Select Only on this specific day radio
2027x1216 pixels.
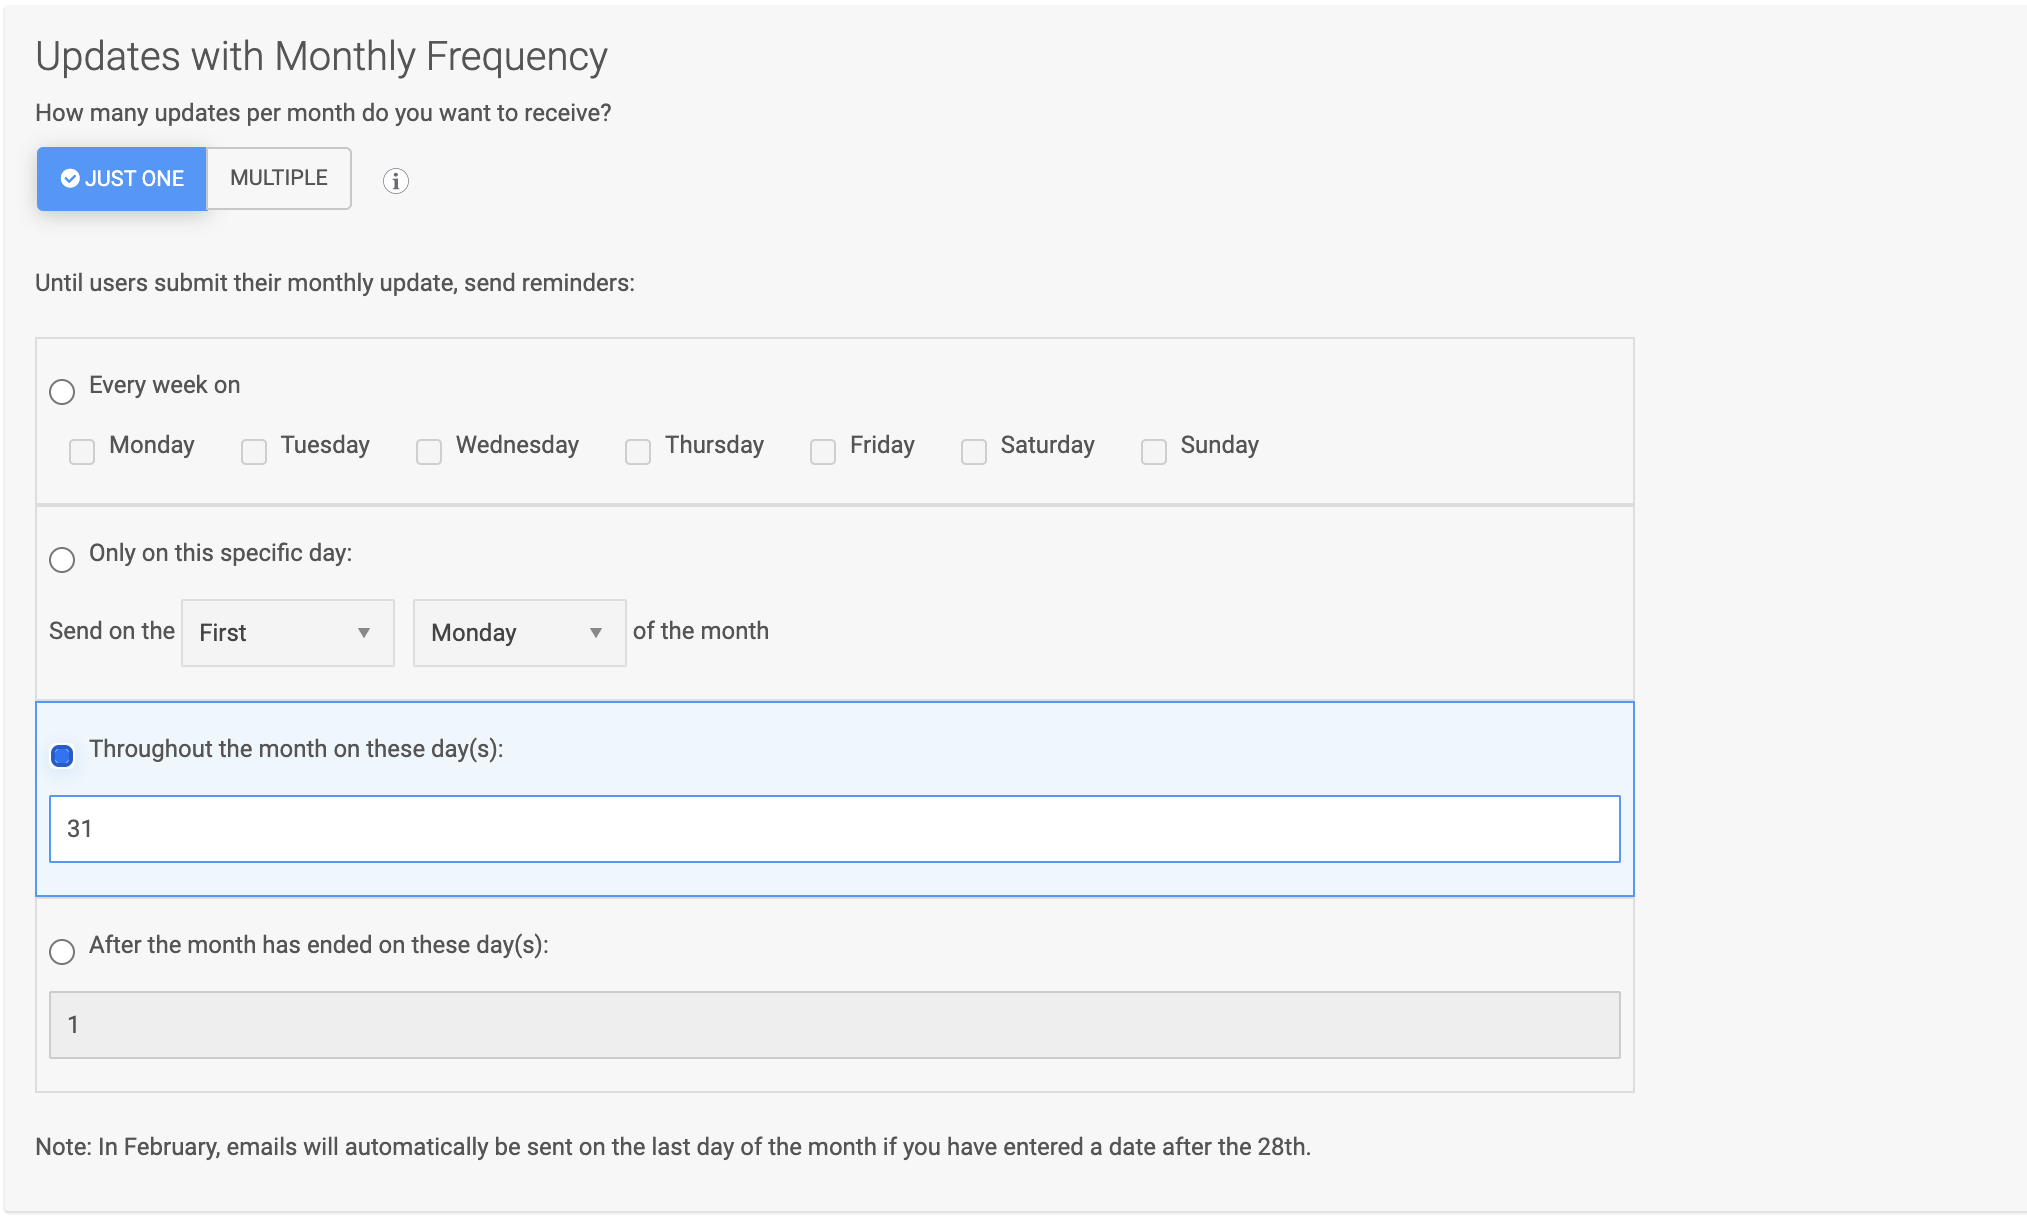coord(62,559)
